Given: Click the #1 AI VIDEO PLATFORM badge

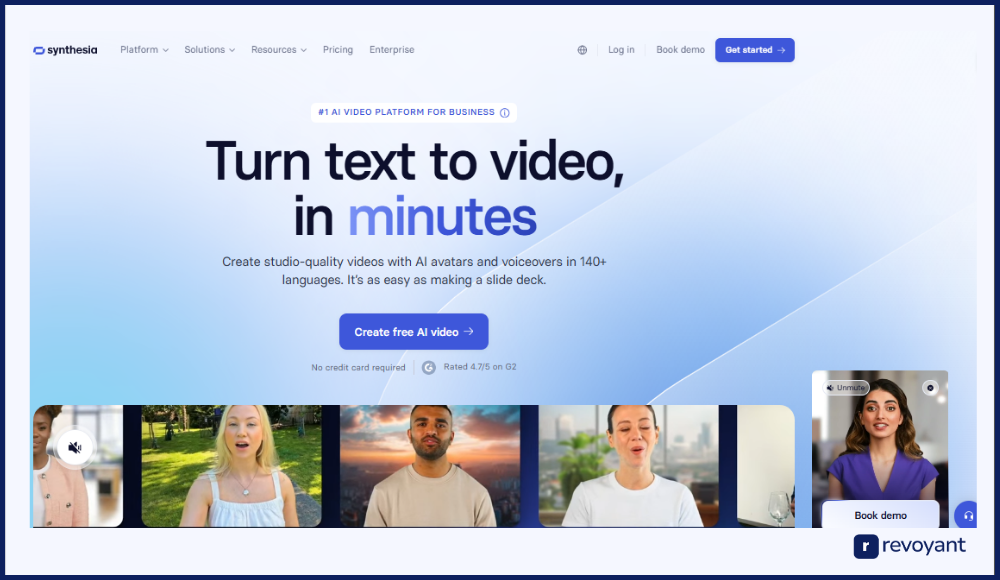Looking at the screenshot, I should (x=414, y=112).
